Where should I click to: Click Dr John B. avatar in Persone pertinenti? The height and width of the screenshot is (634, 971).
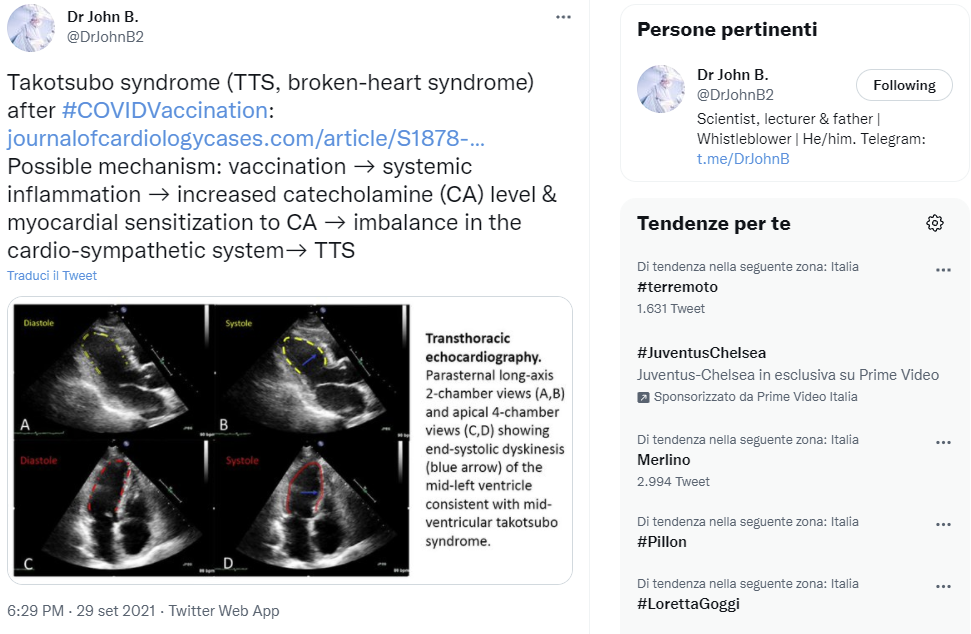(661, 89)
